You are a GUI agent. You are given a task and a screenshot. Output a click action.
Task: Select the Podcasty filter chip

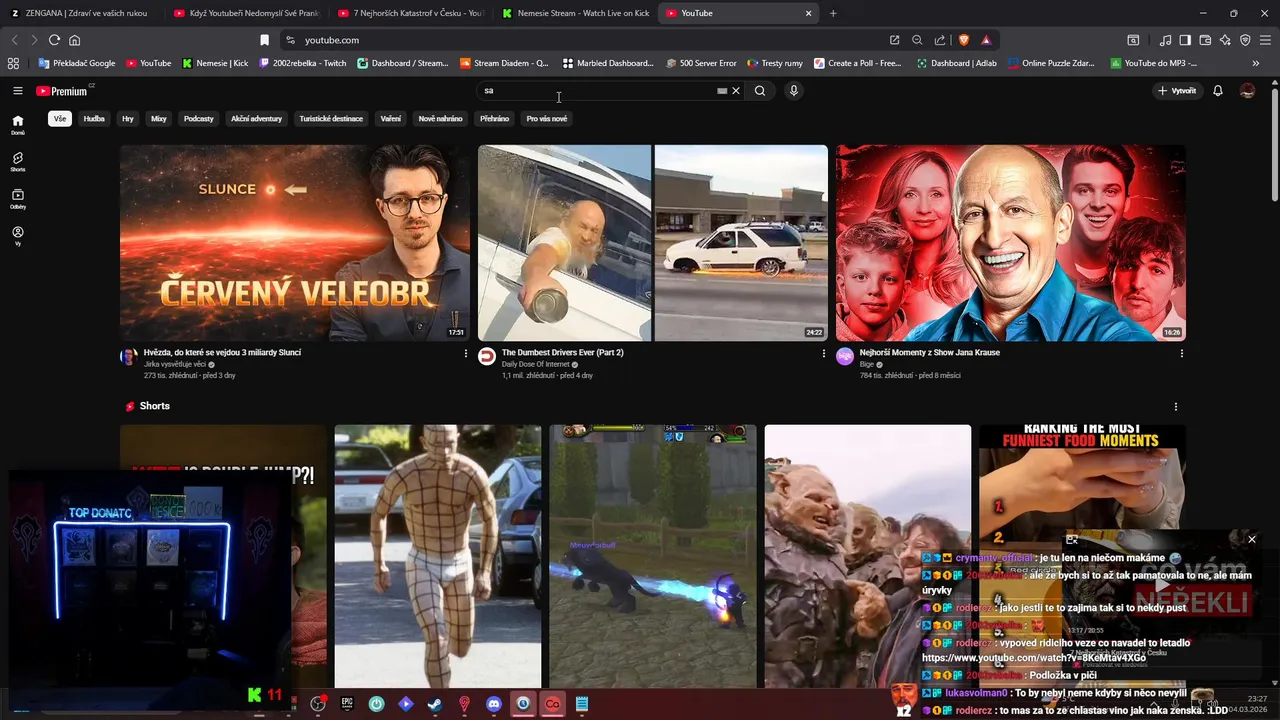click(199, 119)
